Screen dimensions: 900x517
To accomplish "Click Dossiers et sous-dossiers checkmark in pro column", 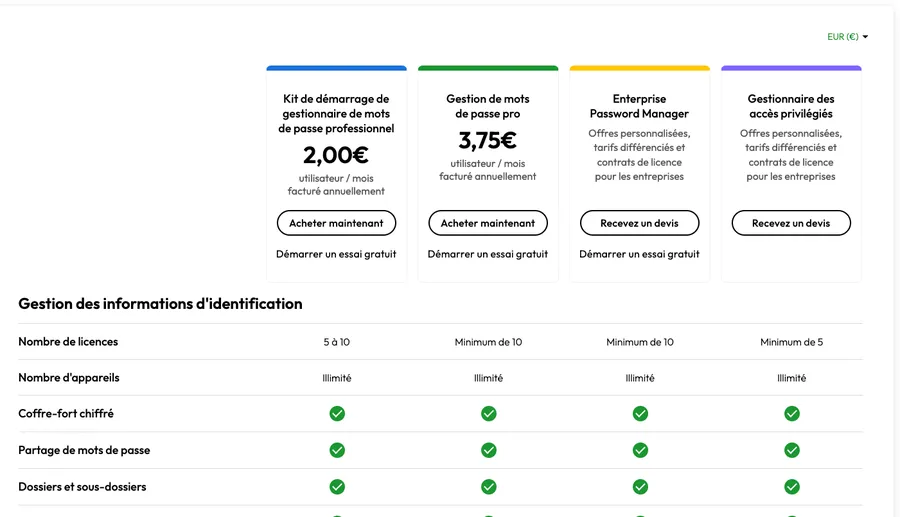I will [488, 487].
